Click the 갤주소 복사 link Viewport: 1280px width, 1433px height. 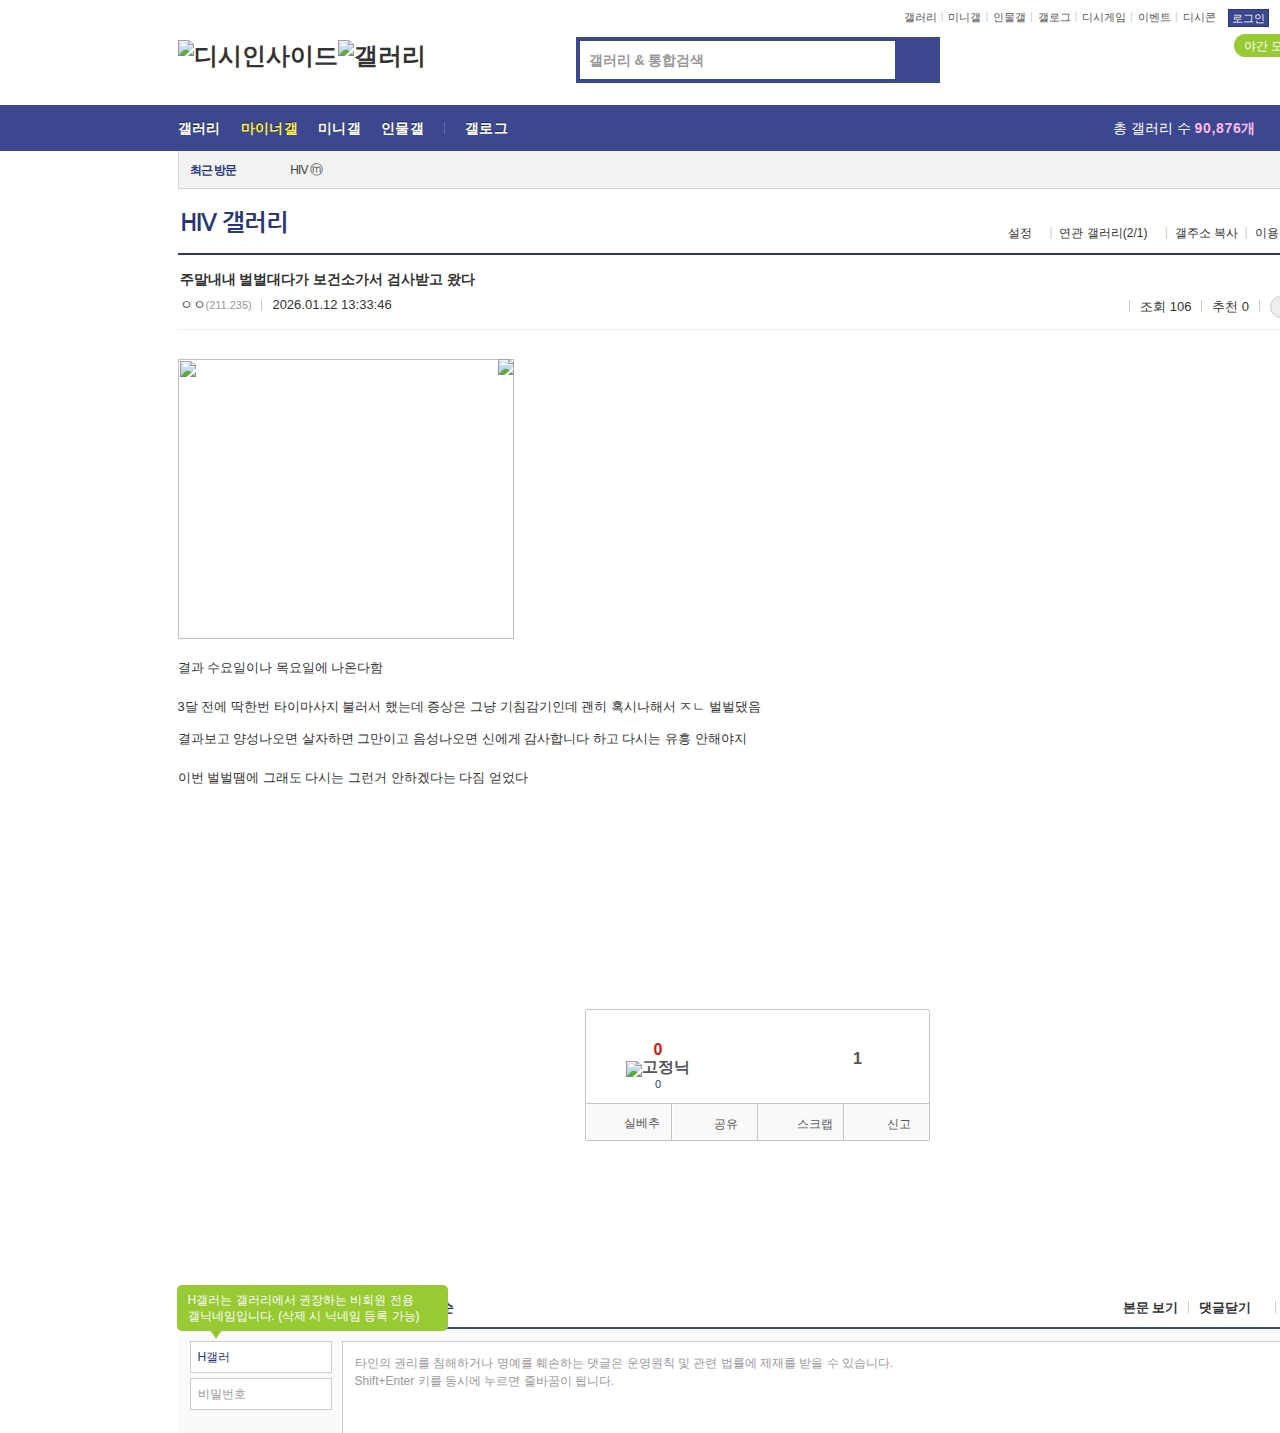(1205, 233)
